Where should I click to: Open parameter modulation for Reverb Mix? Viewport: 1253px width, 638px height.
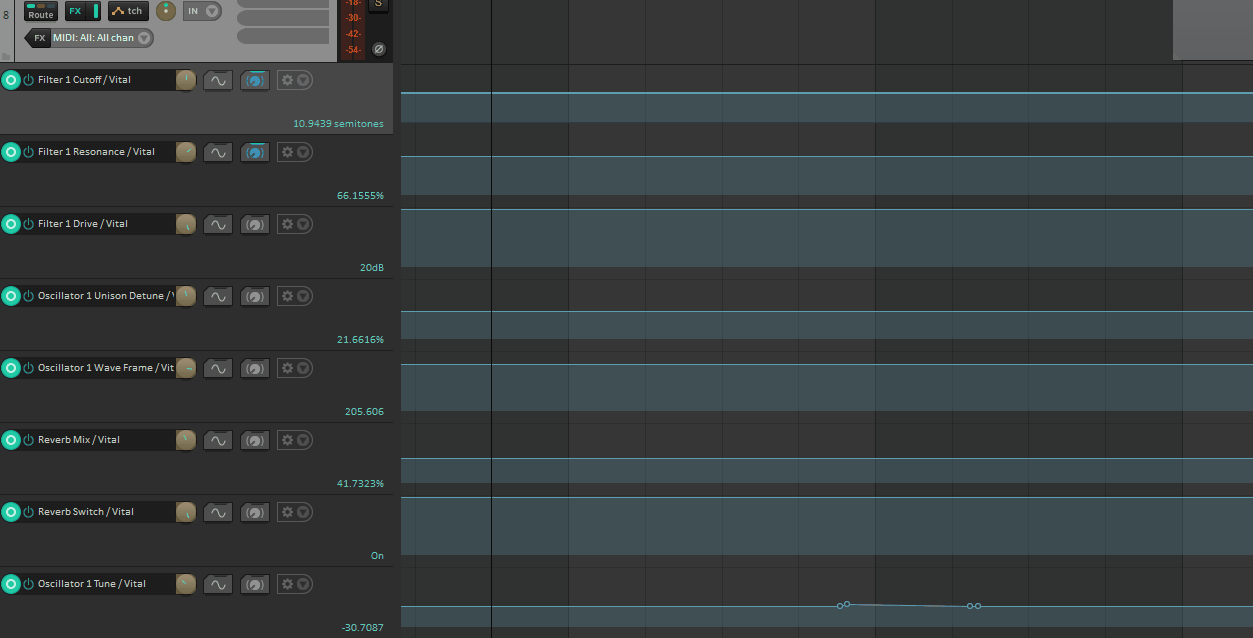[x=255, y=440]
